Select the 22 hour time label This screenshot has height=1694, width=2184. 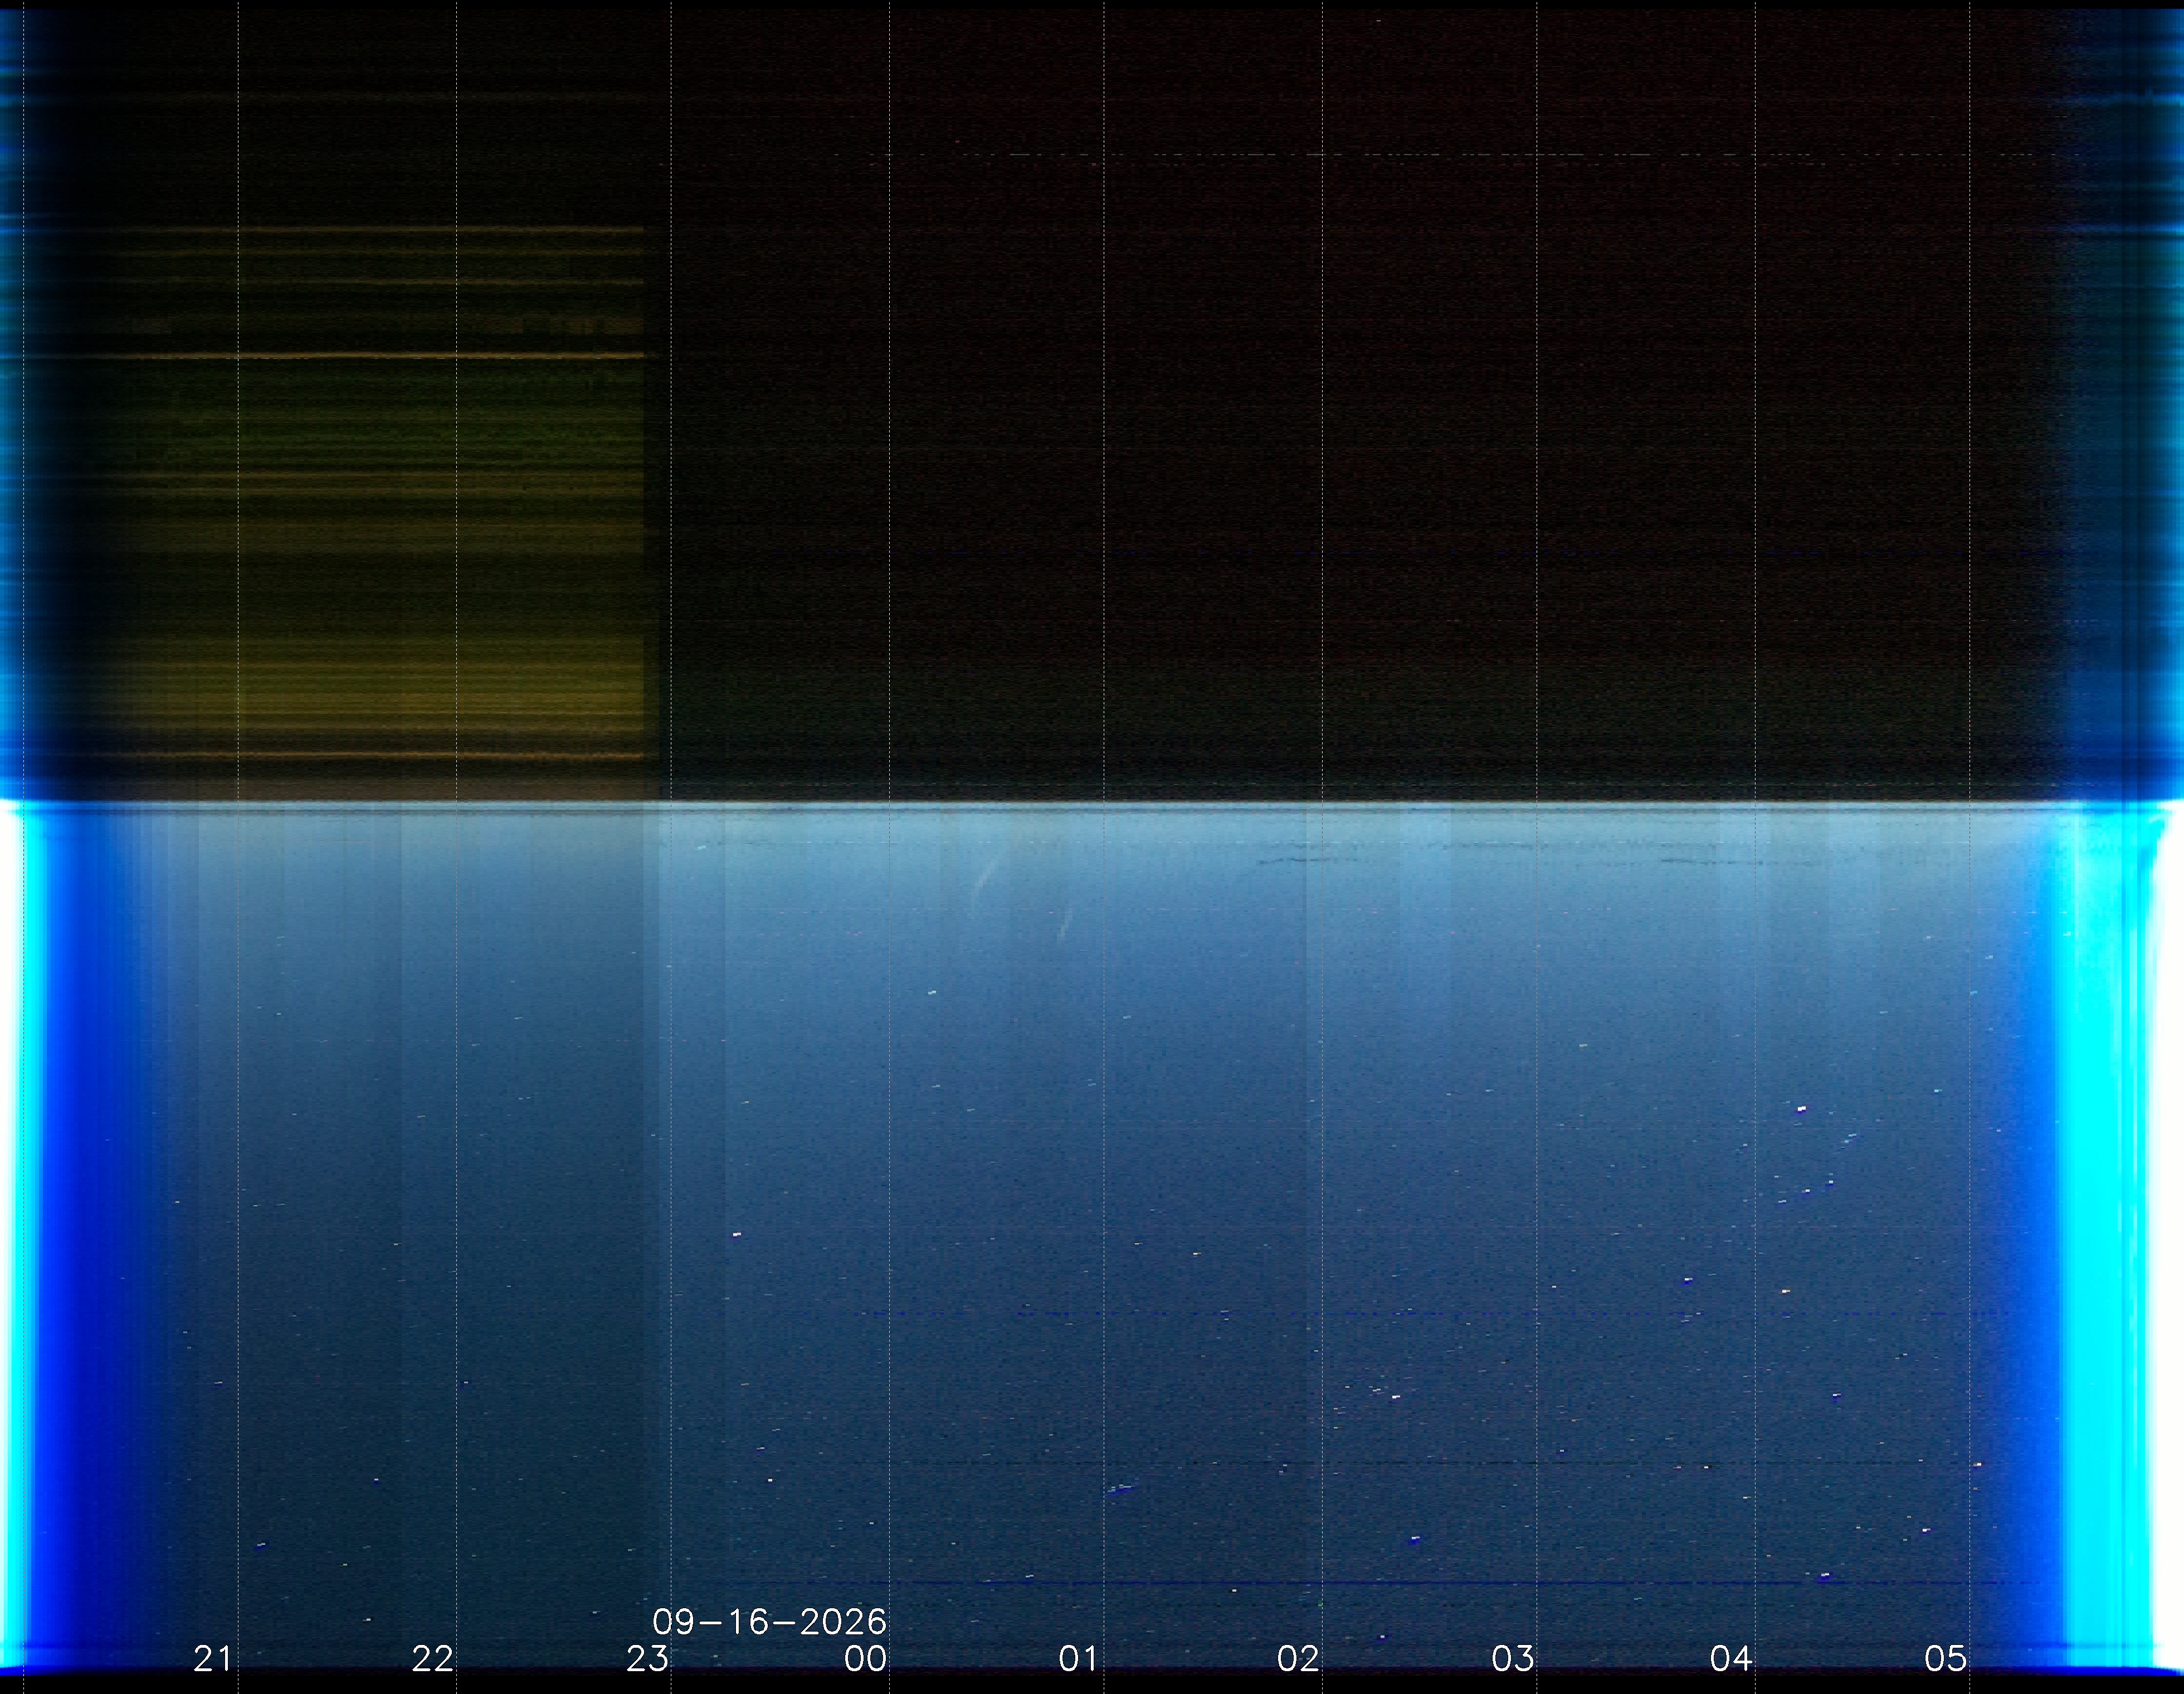click(x=432, y=1659)
